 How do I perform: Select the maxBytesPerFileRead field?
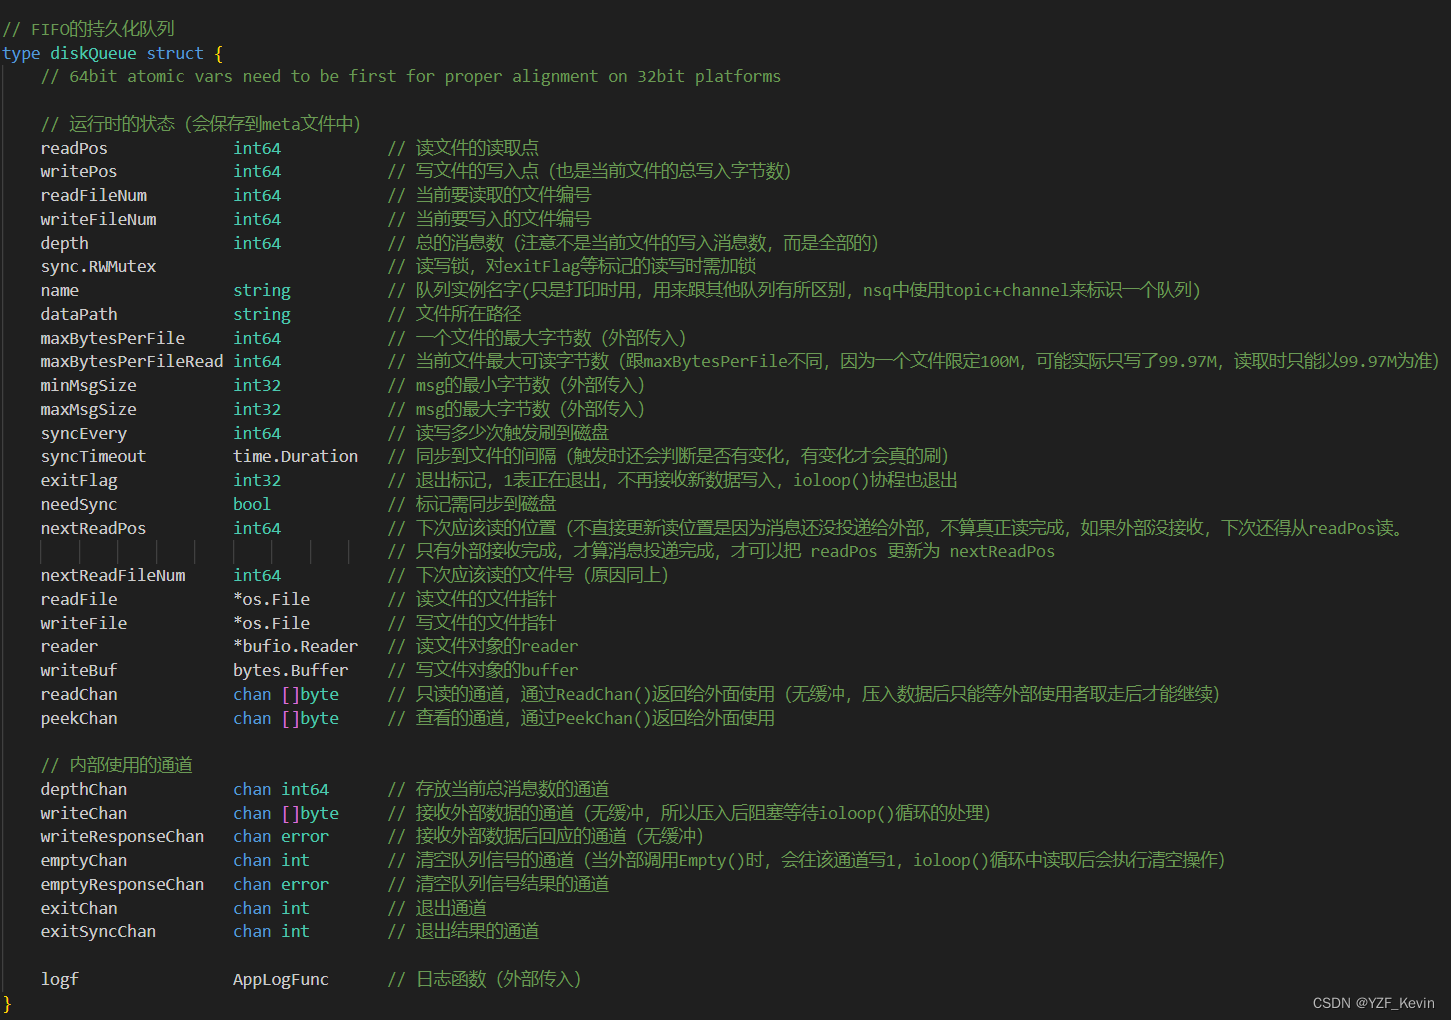[131, 361]
